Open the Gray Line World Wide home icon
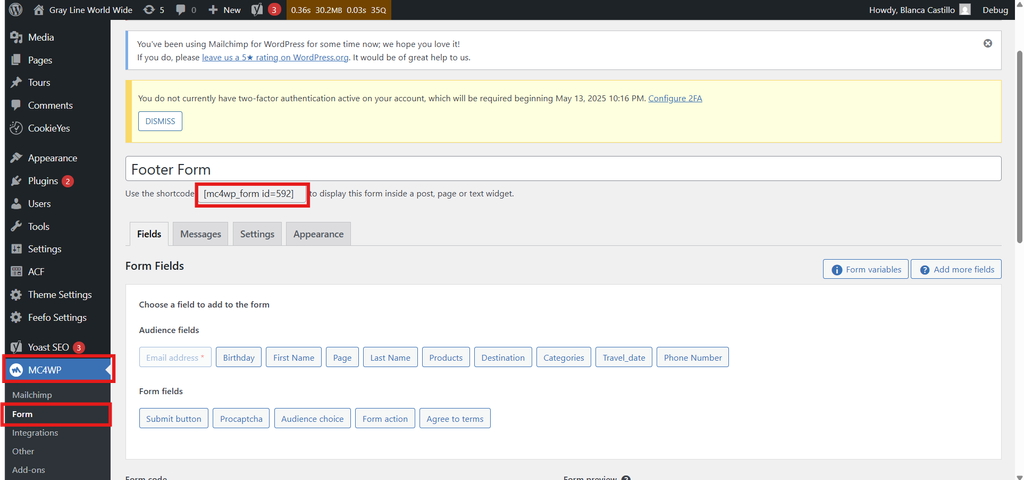 pyautogui.click(x=39, y=10)
